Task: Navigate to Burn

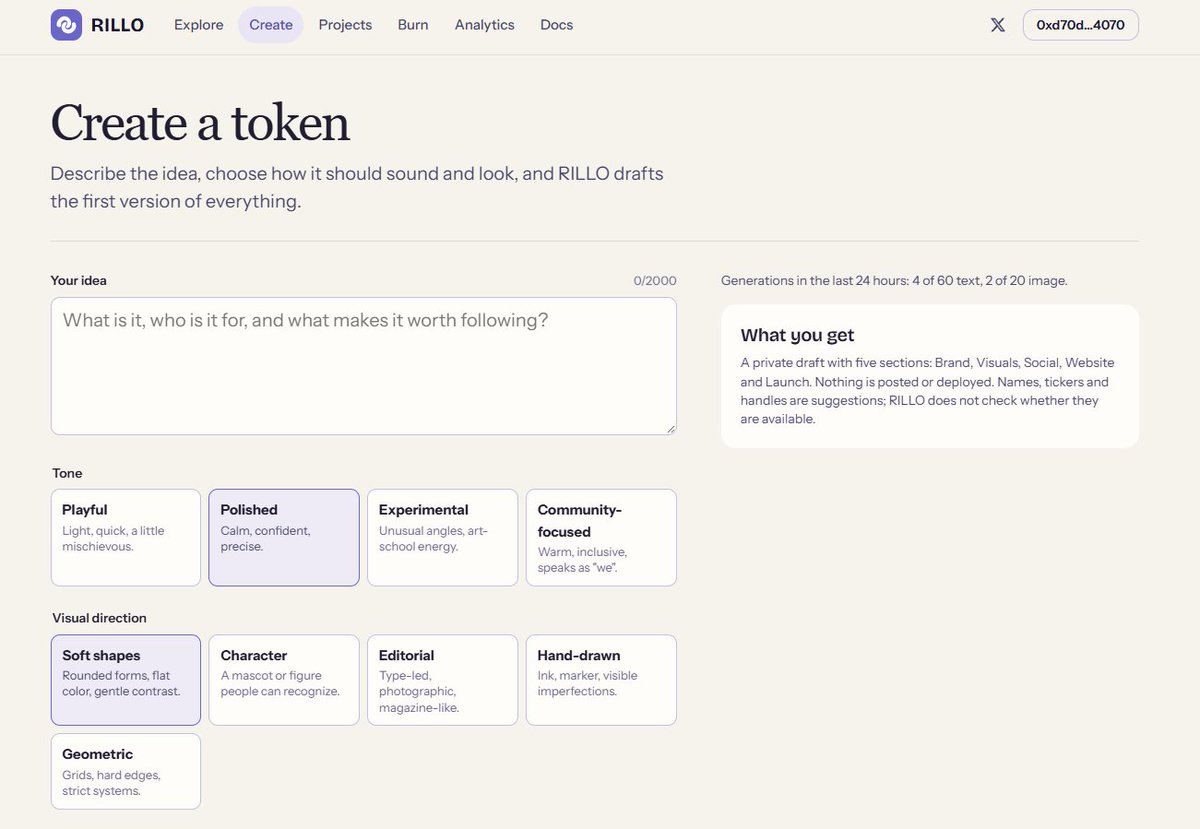Action: click(413, 25)
